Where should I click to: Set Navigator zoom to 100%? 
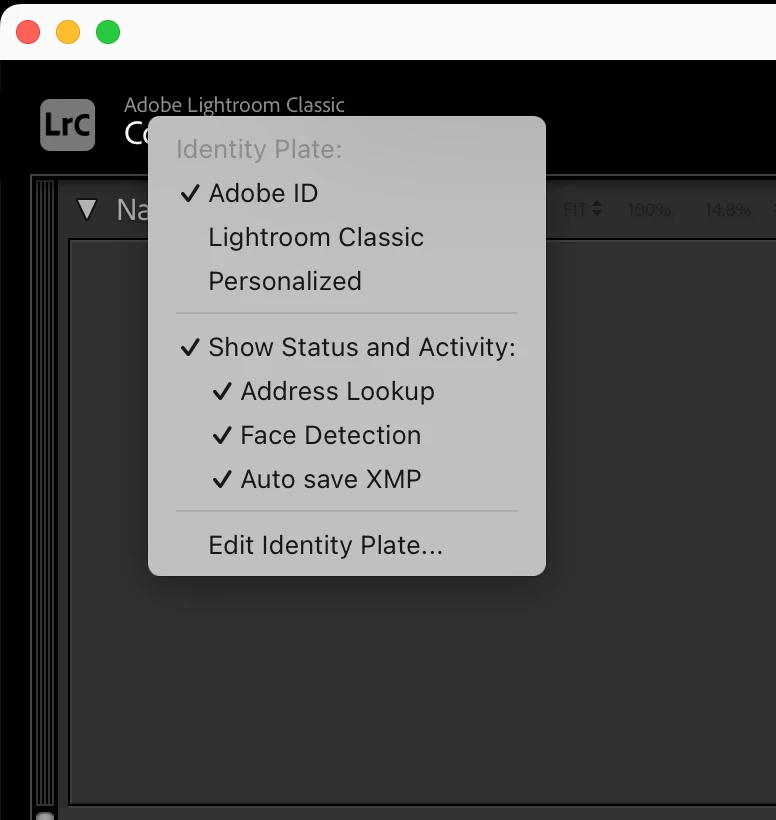(x=649, y=210)
